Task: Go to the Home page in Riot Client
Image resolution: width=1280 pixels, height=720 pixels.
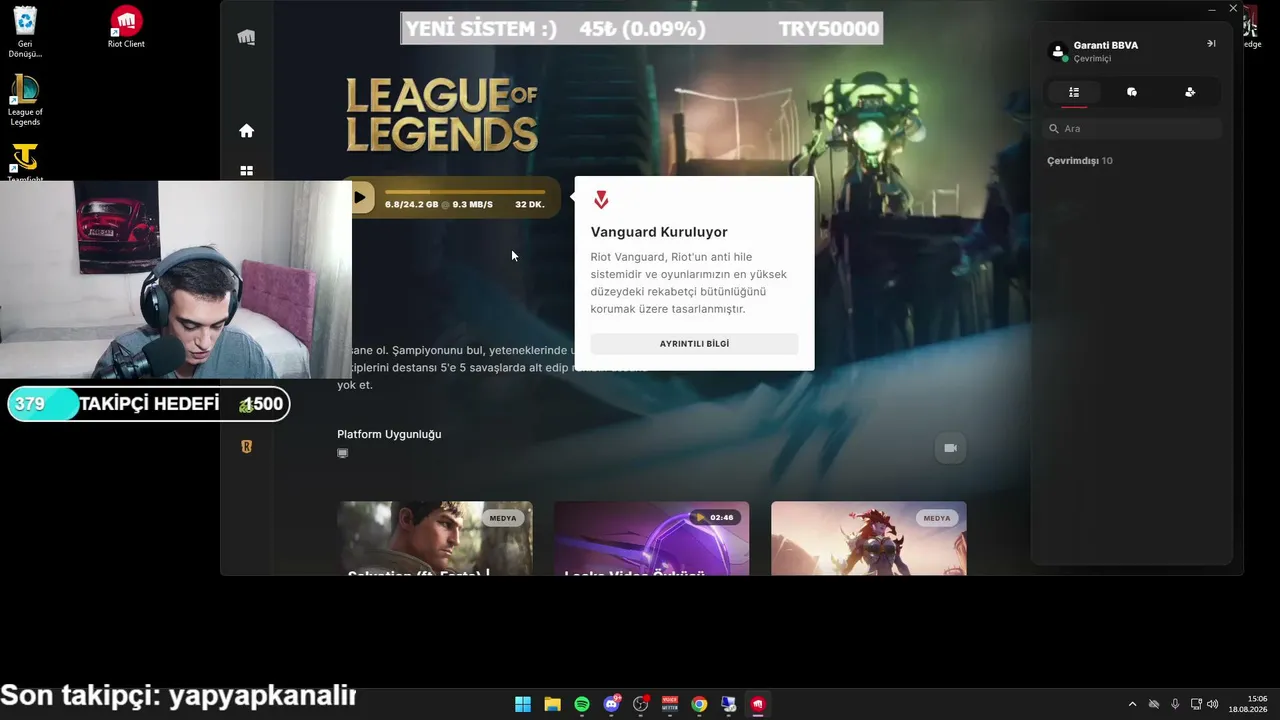Action: (246, 130)
